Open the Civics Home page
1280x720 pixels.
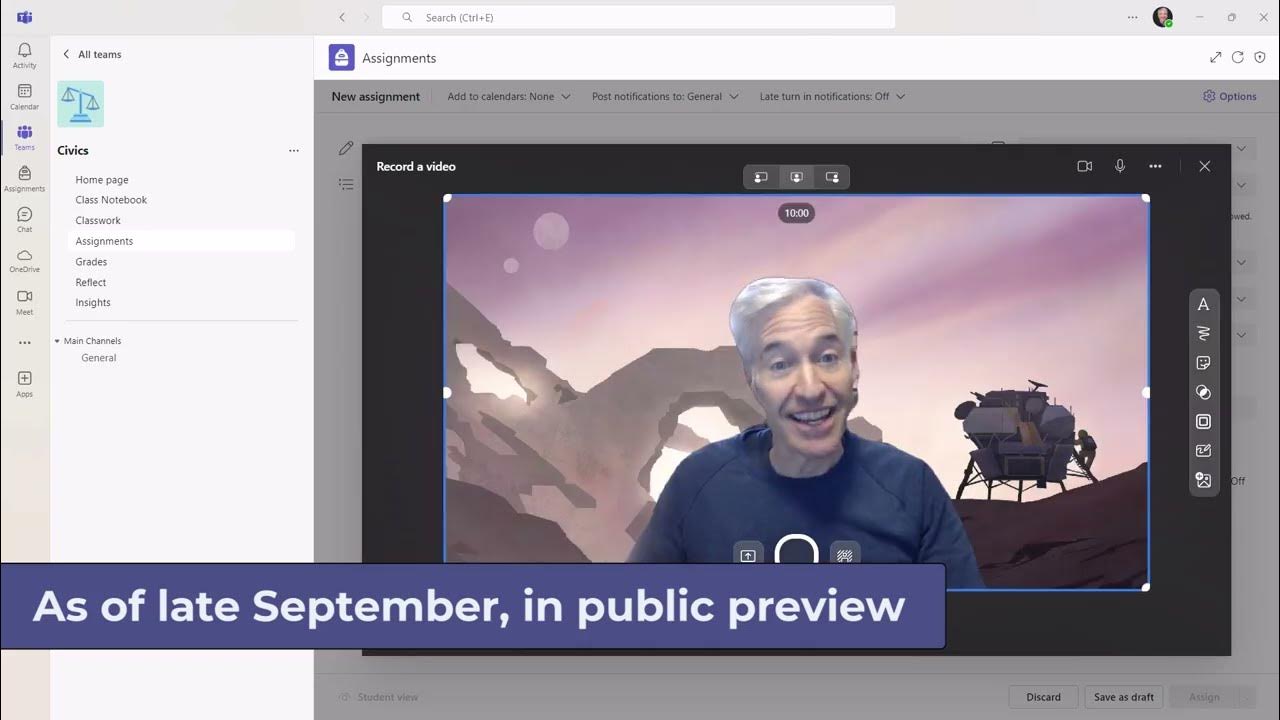coord(102,180)
